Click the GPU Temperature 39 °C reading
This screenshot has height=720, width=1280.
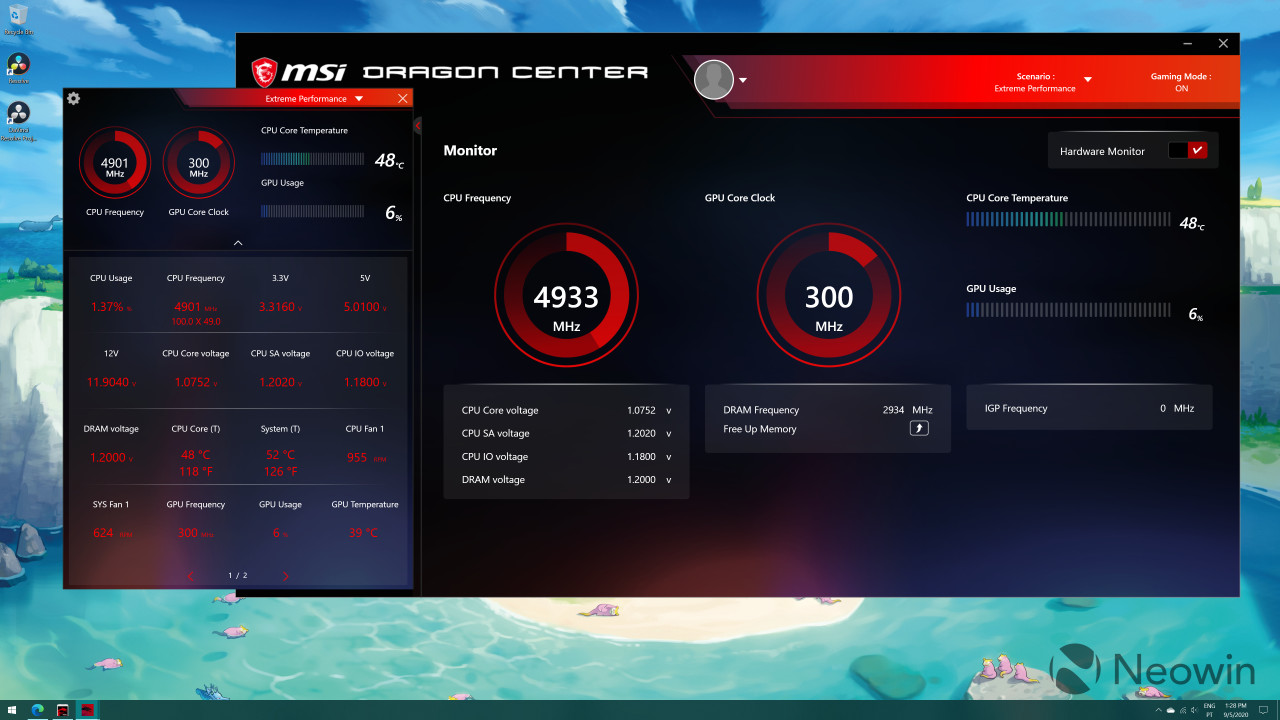coord(365,533)
